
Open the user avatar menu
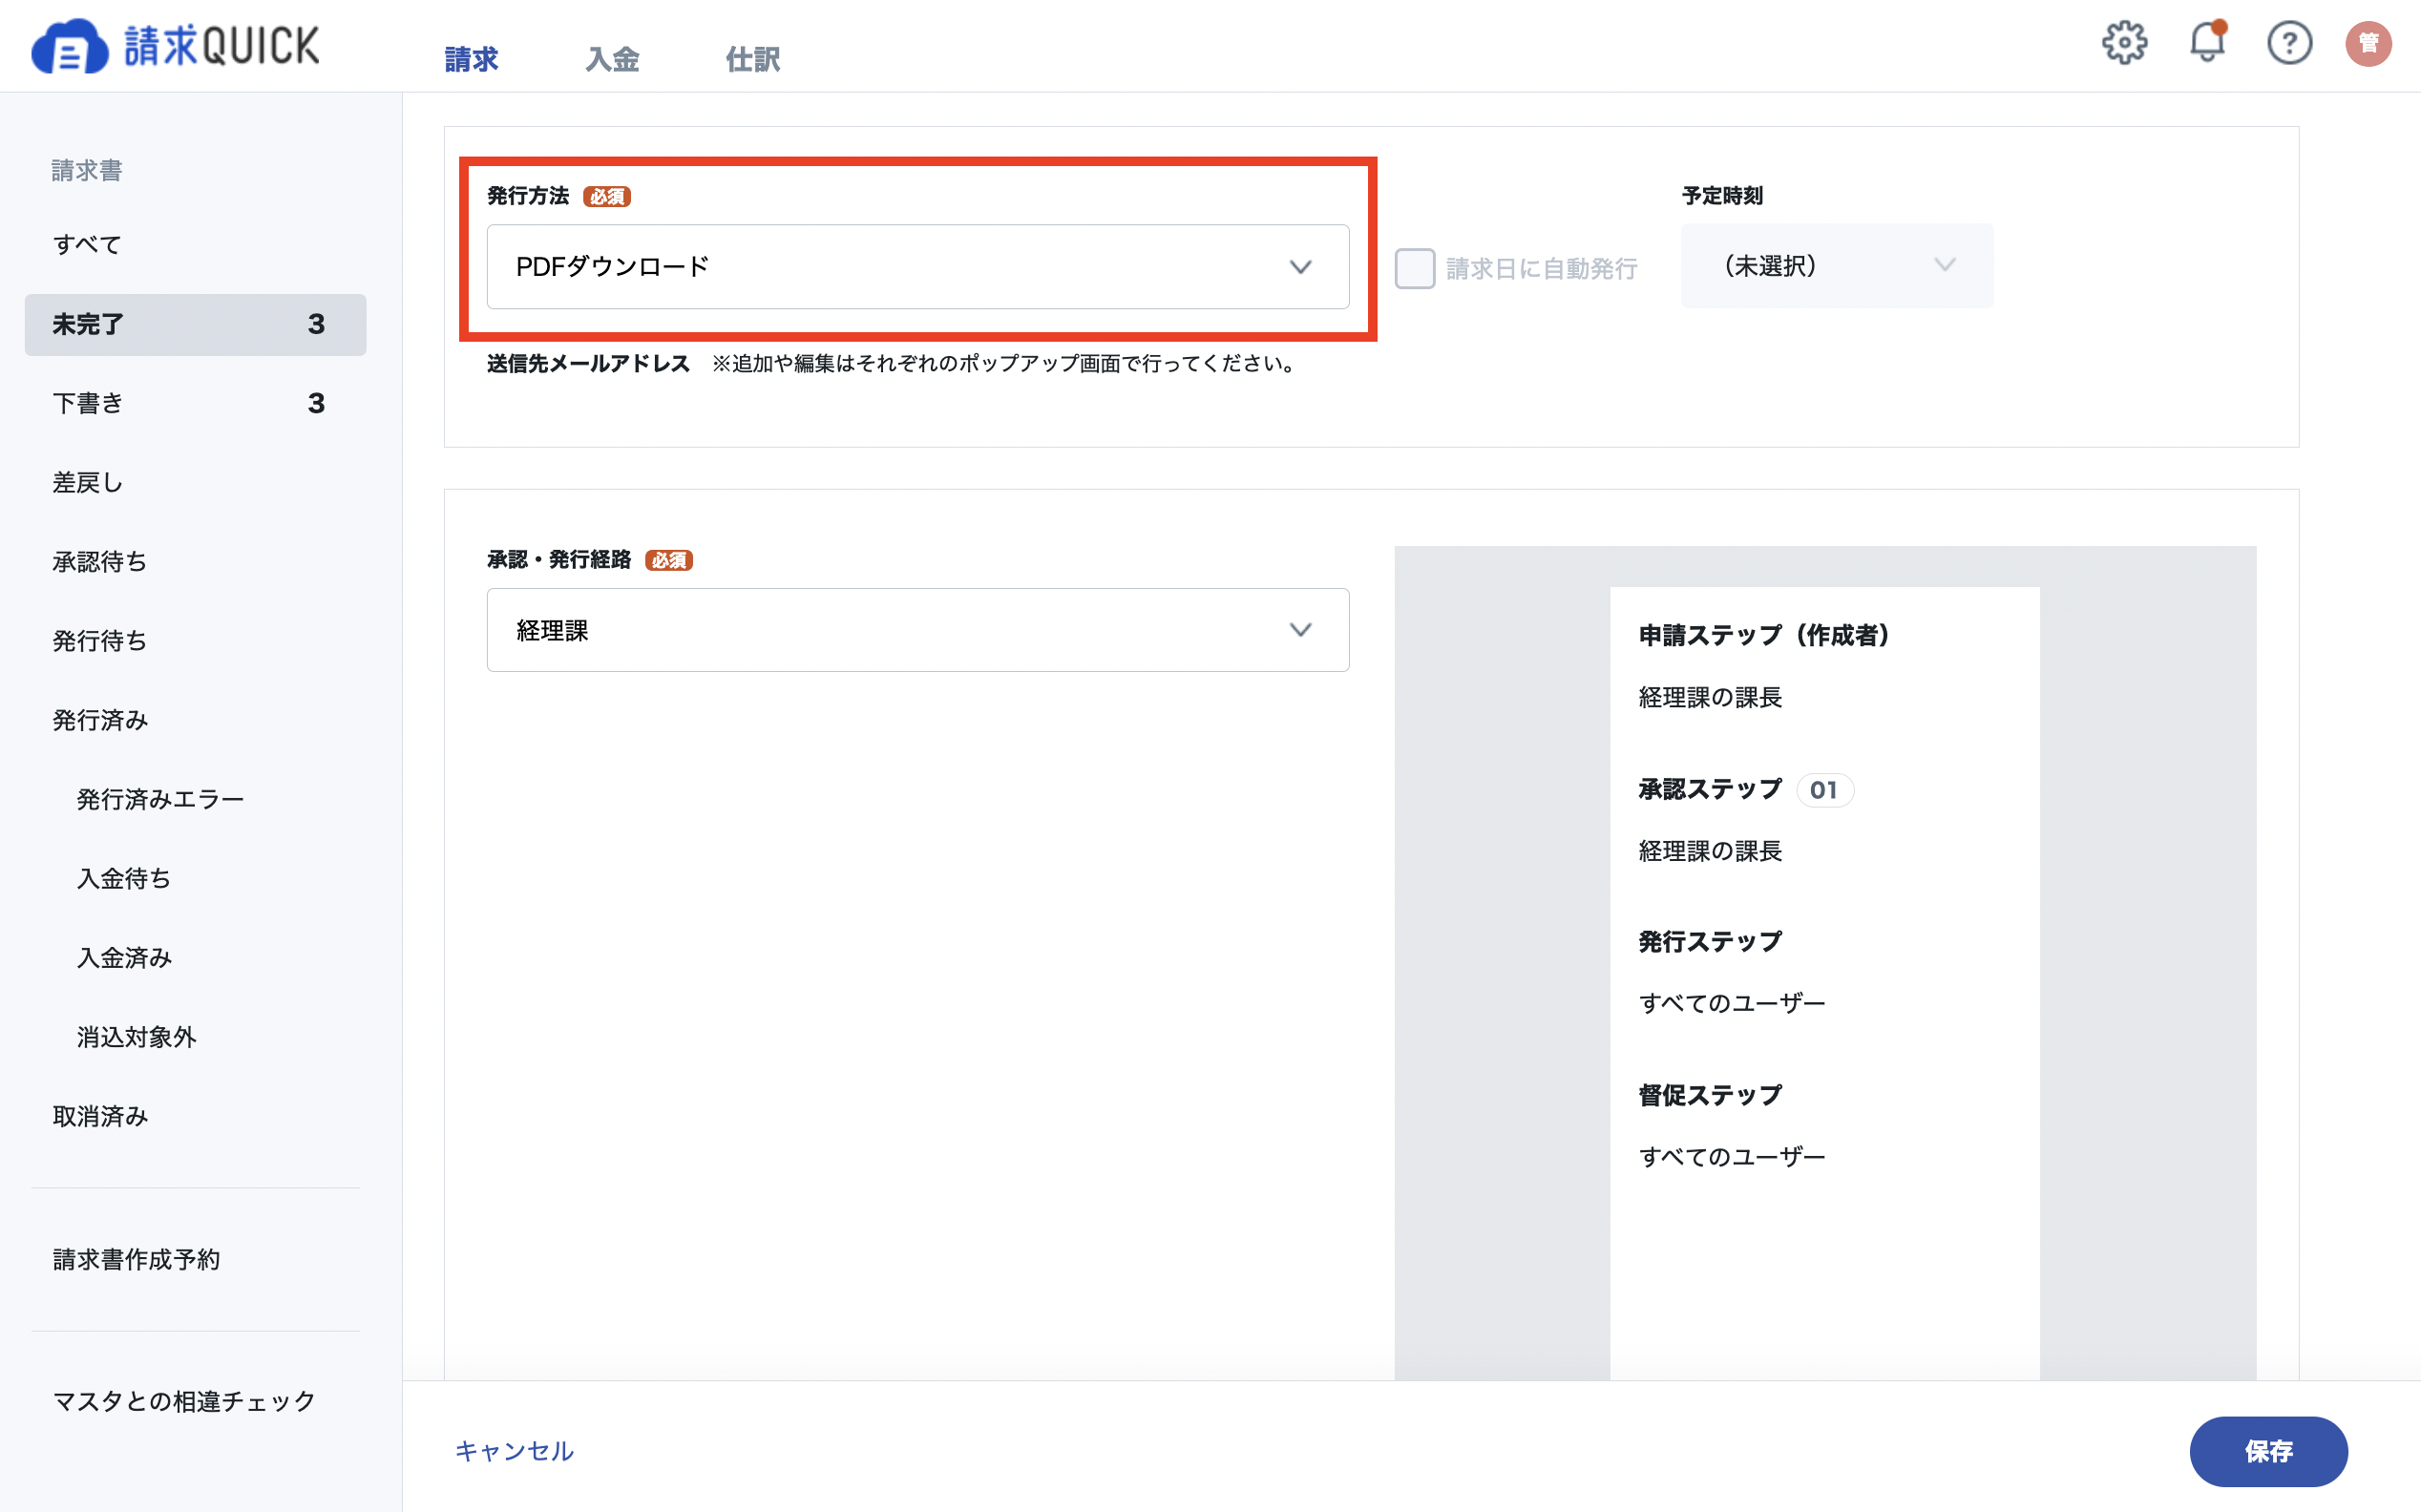(x=2368, y=43)
